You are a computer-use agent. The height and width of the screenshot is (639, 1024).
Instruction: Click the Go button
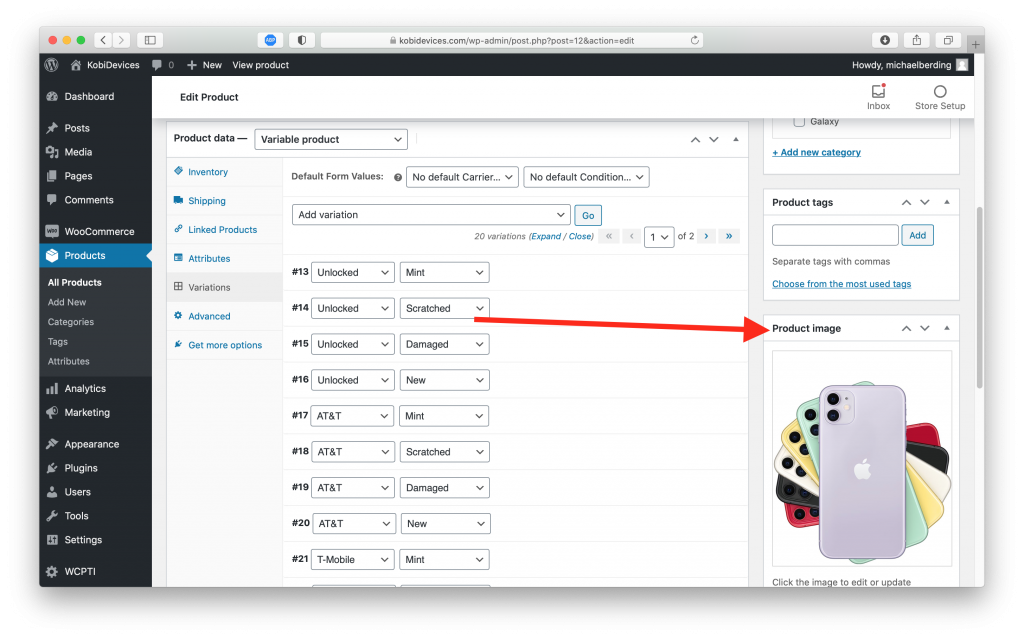point(588,215)
